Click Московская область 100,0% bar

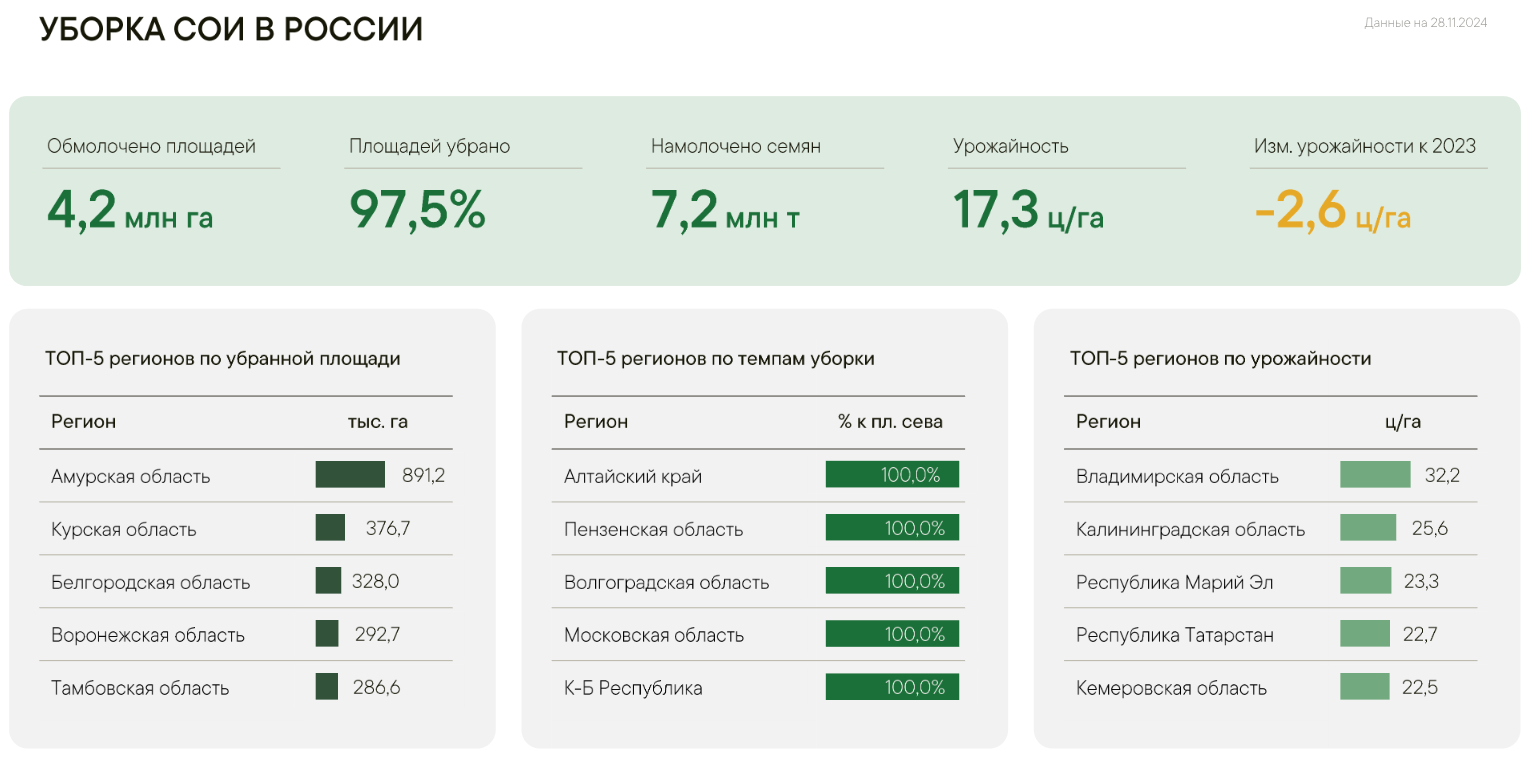pos(892,634)
